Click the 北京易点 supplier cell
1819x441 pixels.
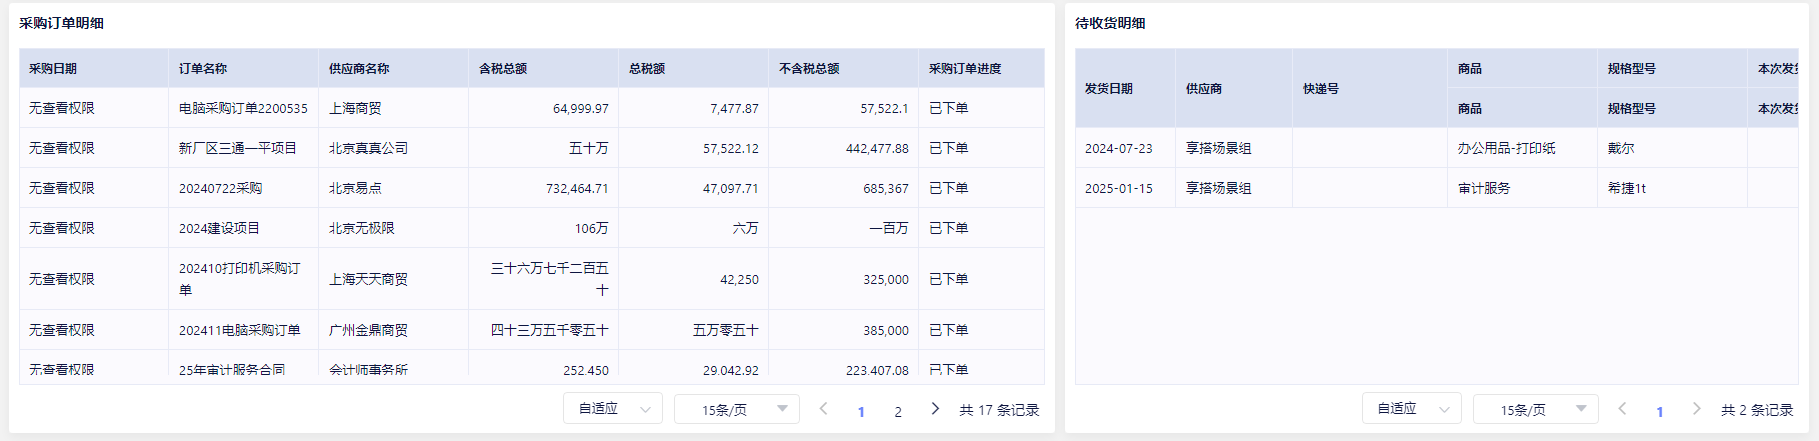355,188
